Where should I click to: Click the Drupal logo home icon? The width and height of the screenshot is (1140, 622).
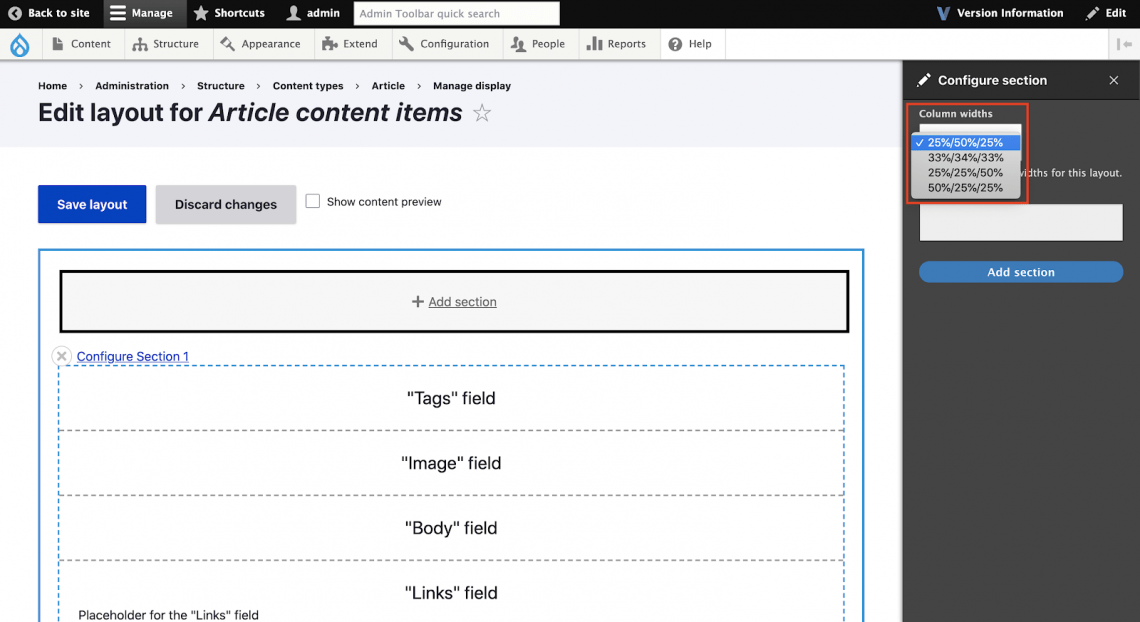20,44
